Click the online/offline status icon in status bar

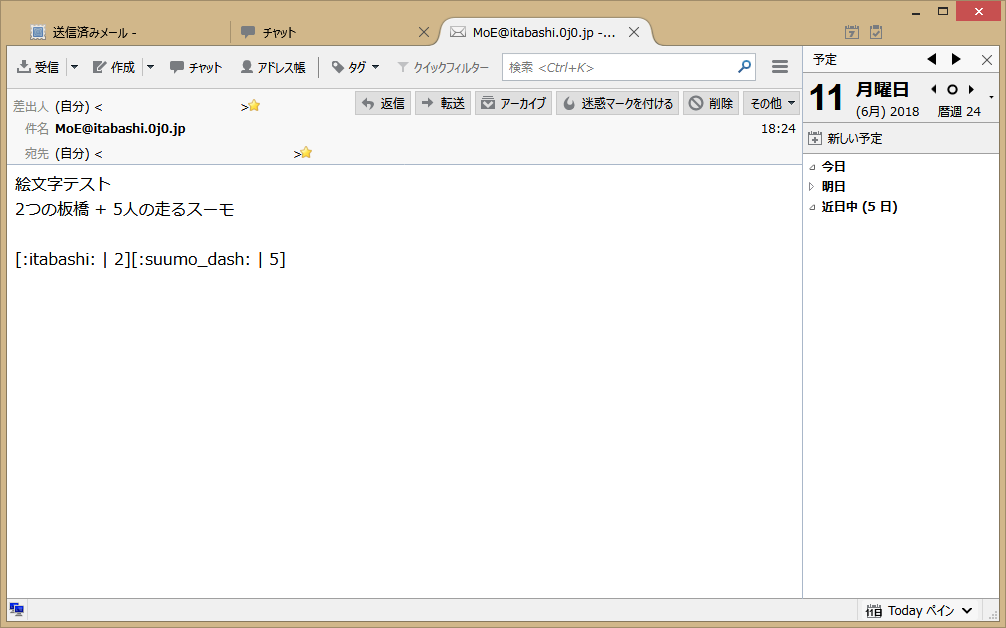tap(17, 610)
